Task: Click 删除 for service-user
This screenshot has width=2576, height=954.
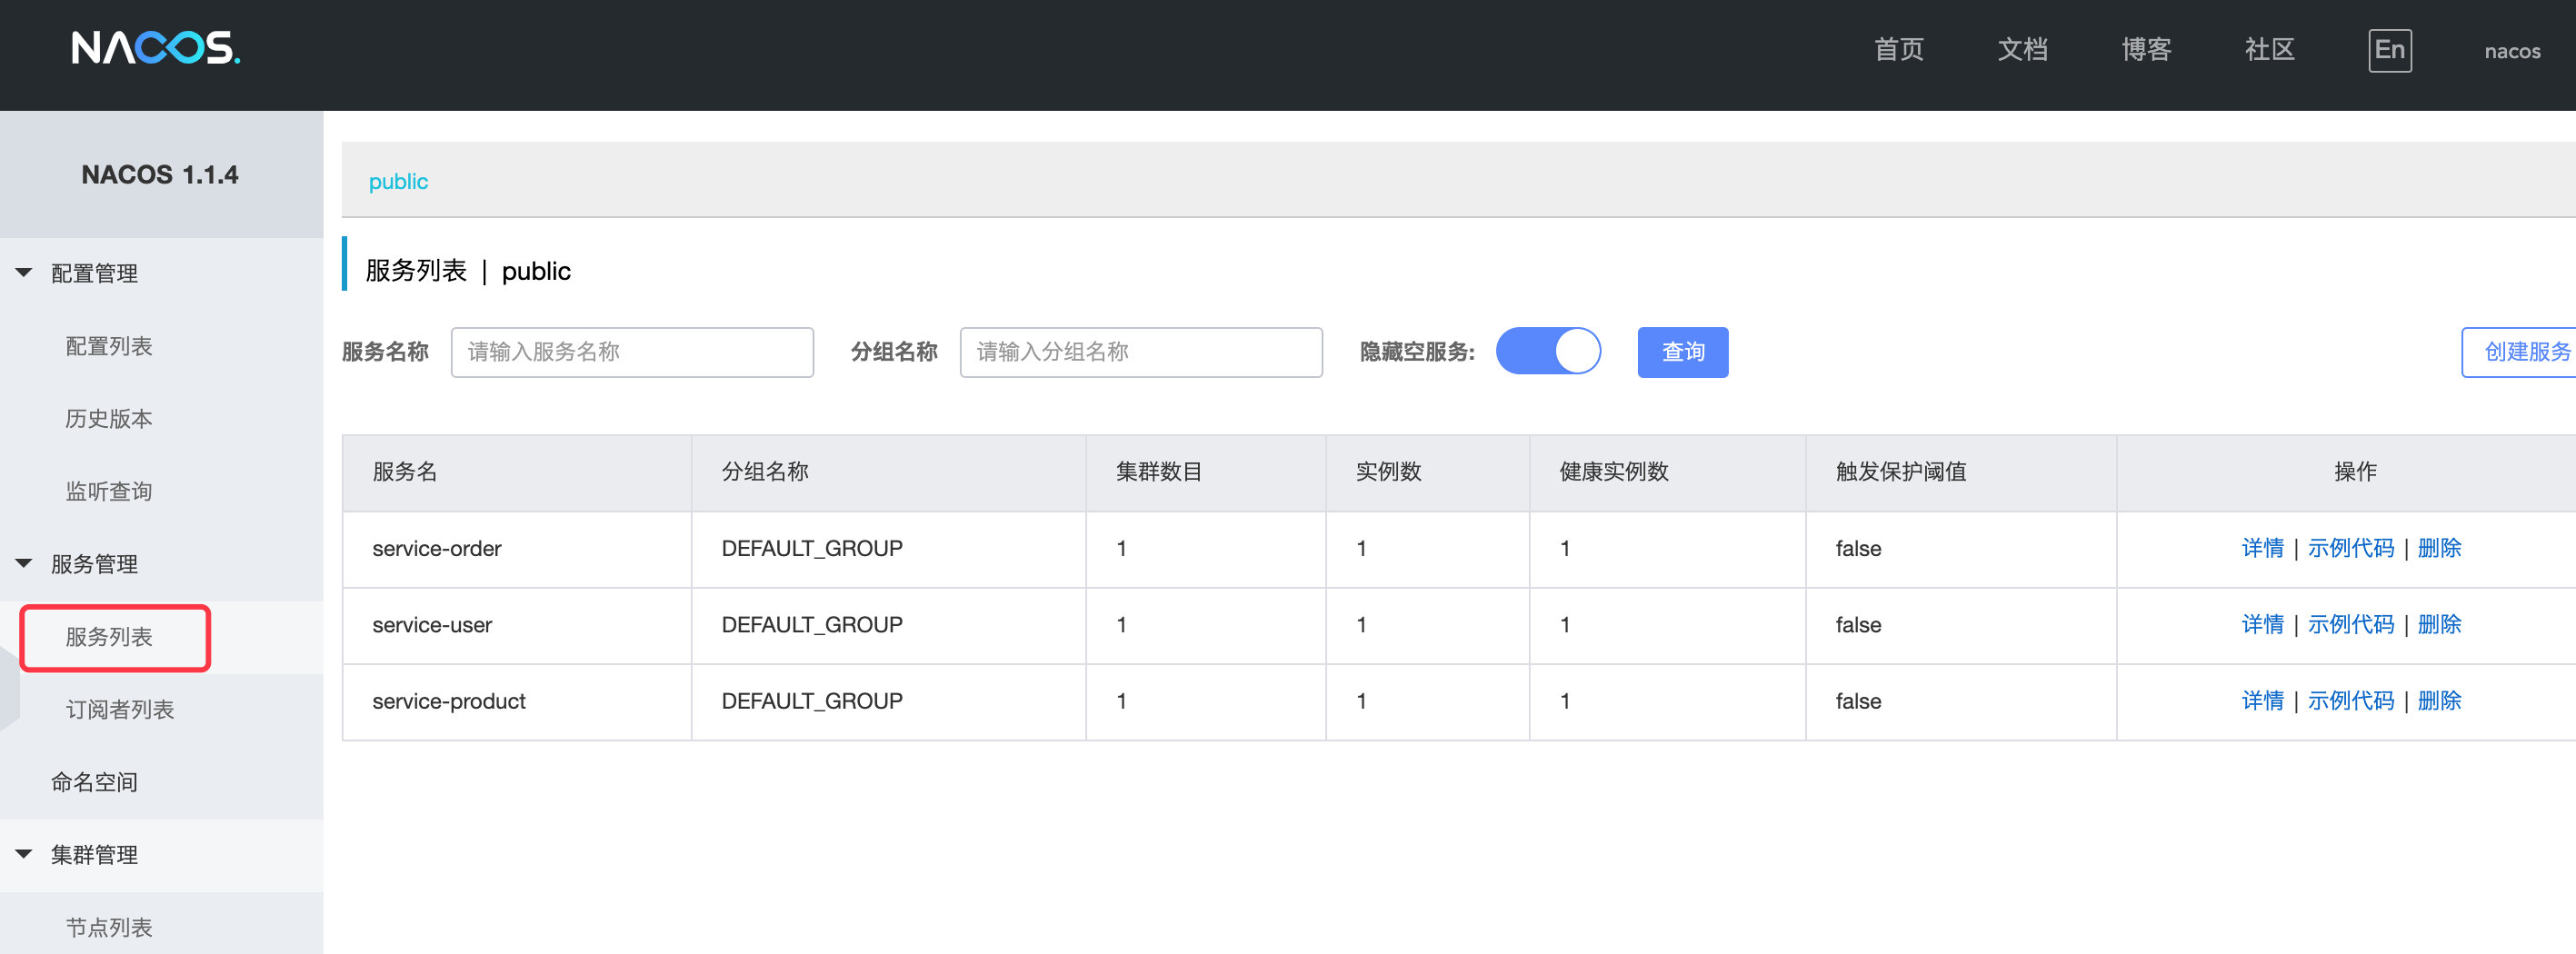Action: point(2439,625)
